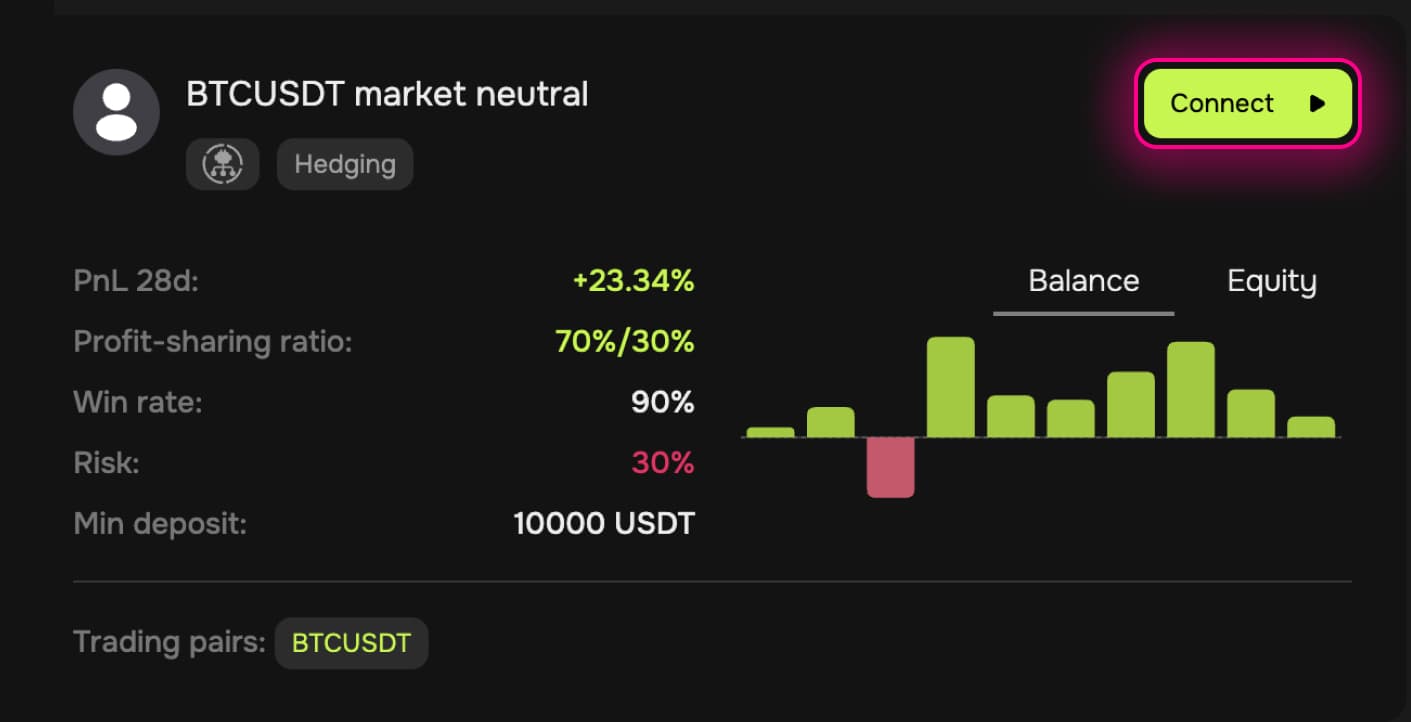This screenshot has height=722, width=1411.
Task: Select the green bar right after the red bar
Action: pyautogui.click(x=950, y=387)
